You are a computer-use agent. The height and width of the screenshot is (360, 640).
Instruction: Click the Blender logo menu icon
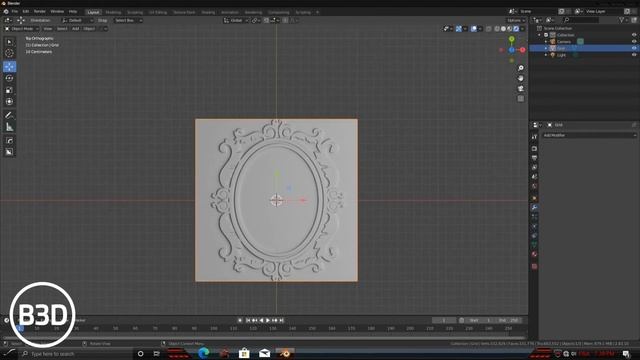tap(6, 12)
